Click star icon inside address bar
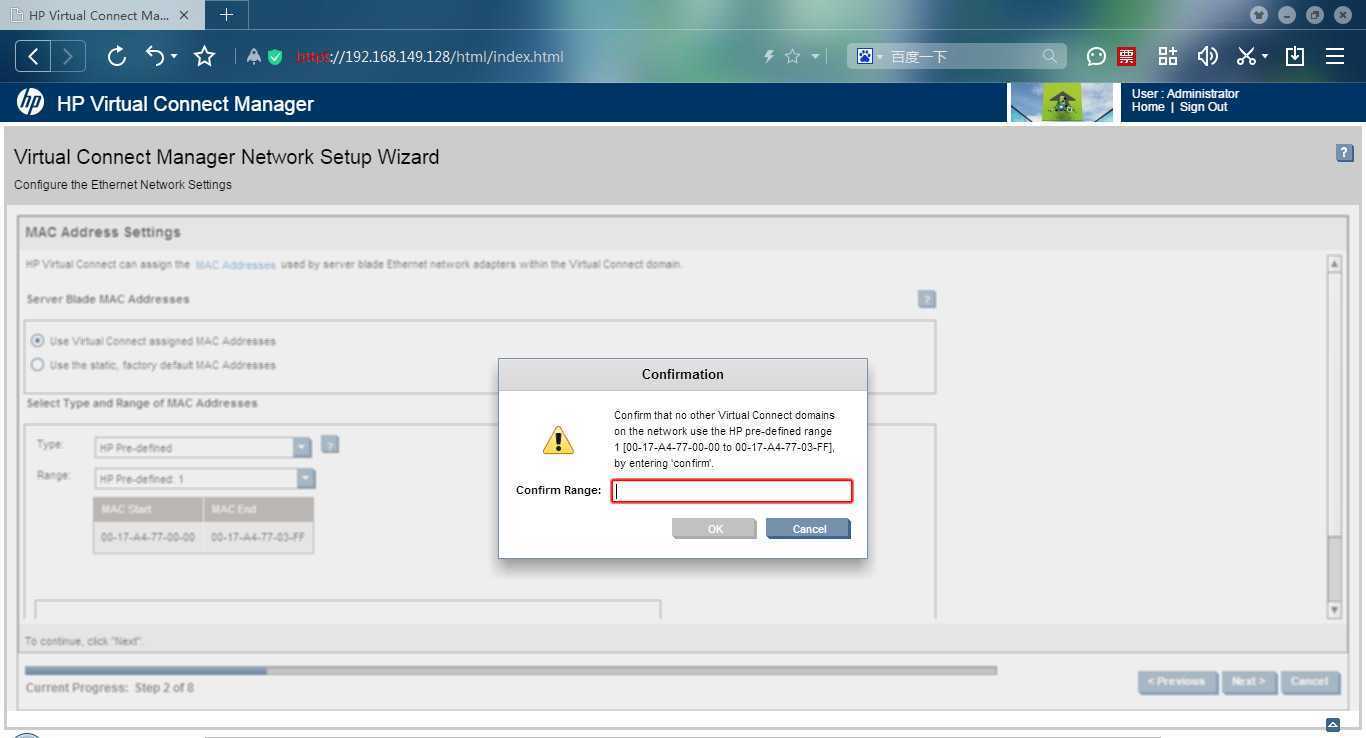Viewport: 1366px width, 738px height. (x=792, y=57)
